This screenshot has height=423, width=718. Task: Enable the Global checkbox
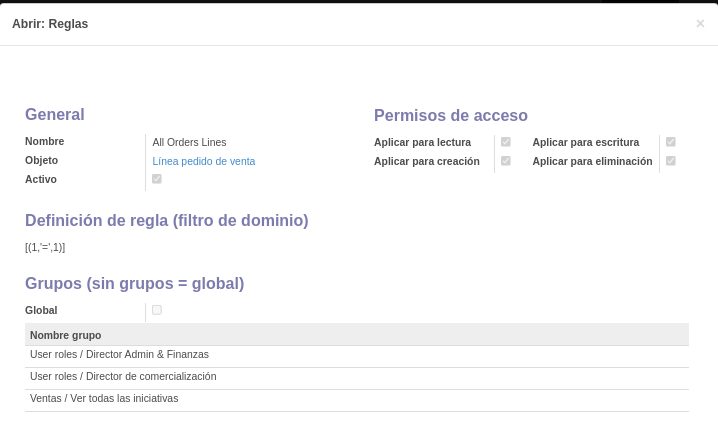tap(157, 310)
